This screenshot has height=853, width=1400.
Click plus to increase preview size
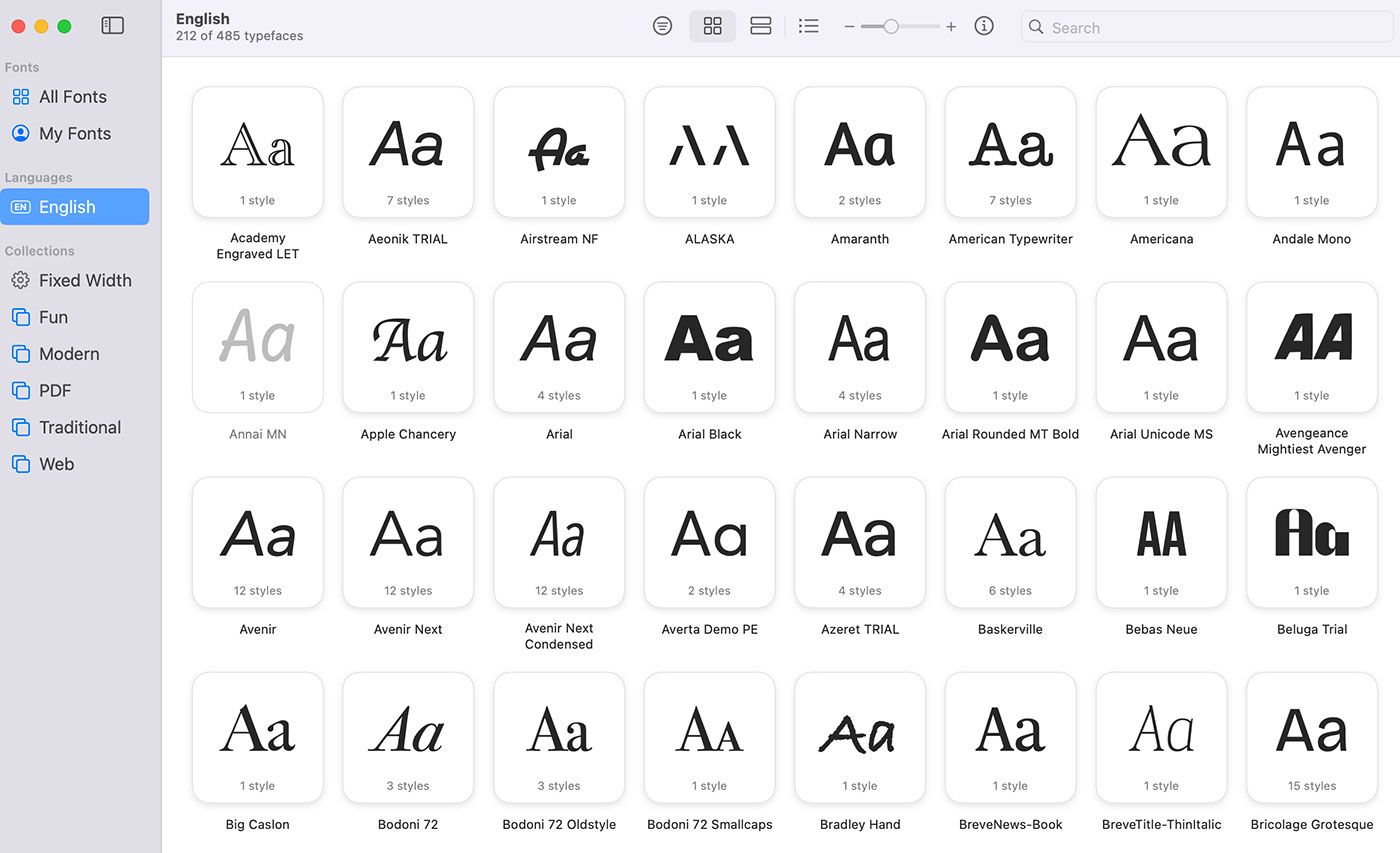click(x=950, y=27)
